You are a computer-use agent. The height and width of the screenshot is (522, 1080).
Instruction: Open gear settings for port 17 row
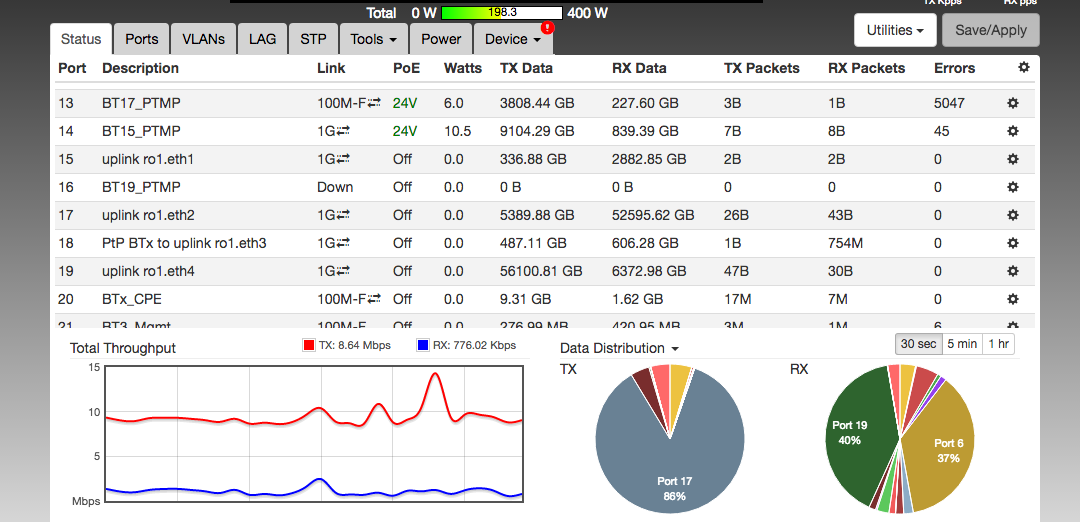[1012, 215]
